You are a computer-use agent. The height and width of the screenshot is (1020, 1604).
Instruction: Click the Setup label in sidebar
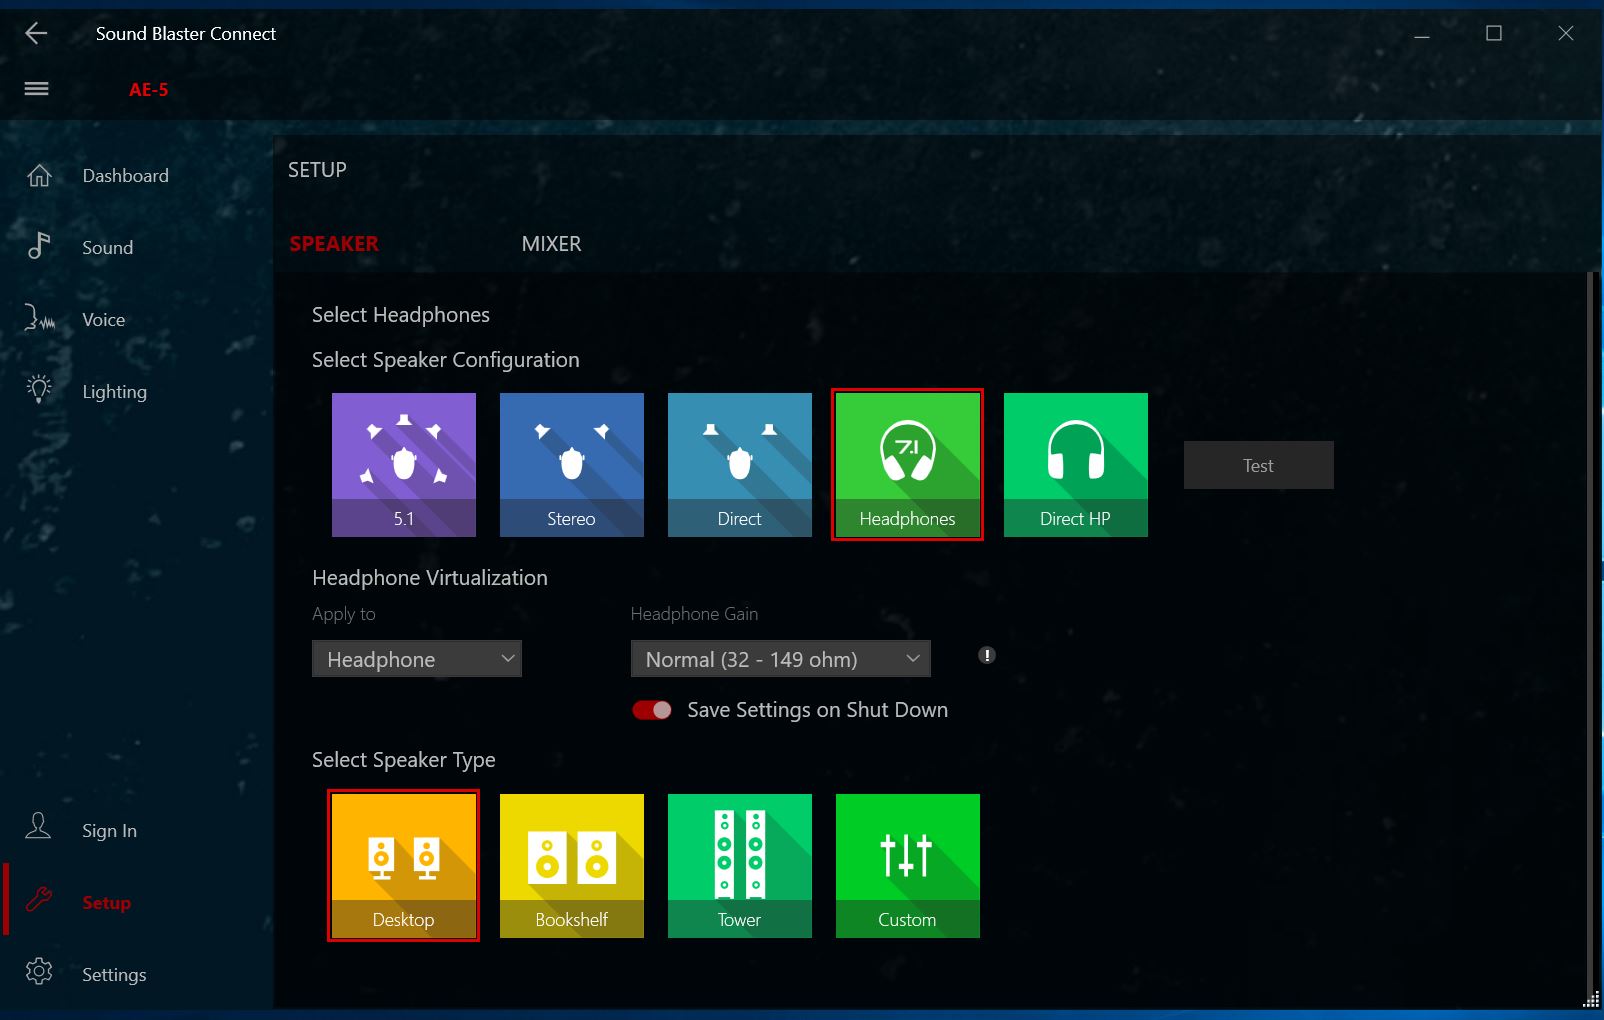[x=107, y=903]
